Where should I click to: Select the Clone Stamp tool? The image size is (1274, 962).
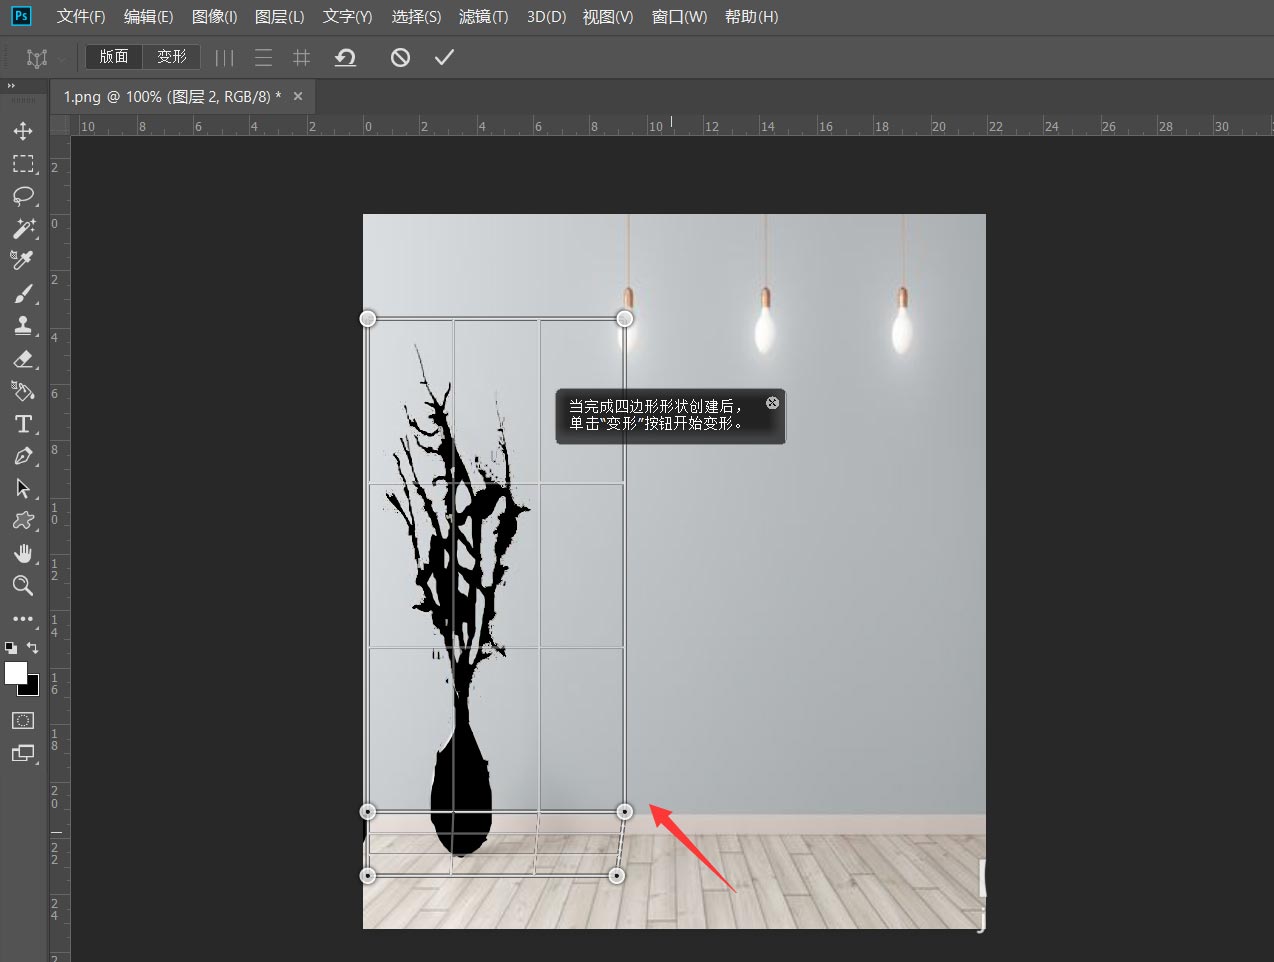pos(23,326)
